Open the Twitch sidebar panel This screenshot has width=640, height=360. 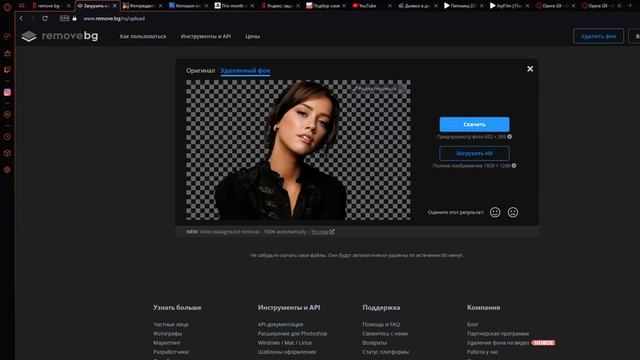coord(7,70)
